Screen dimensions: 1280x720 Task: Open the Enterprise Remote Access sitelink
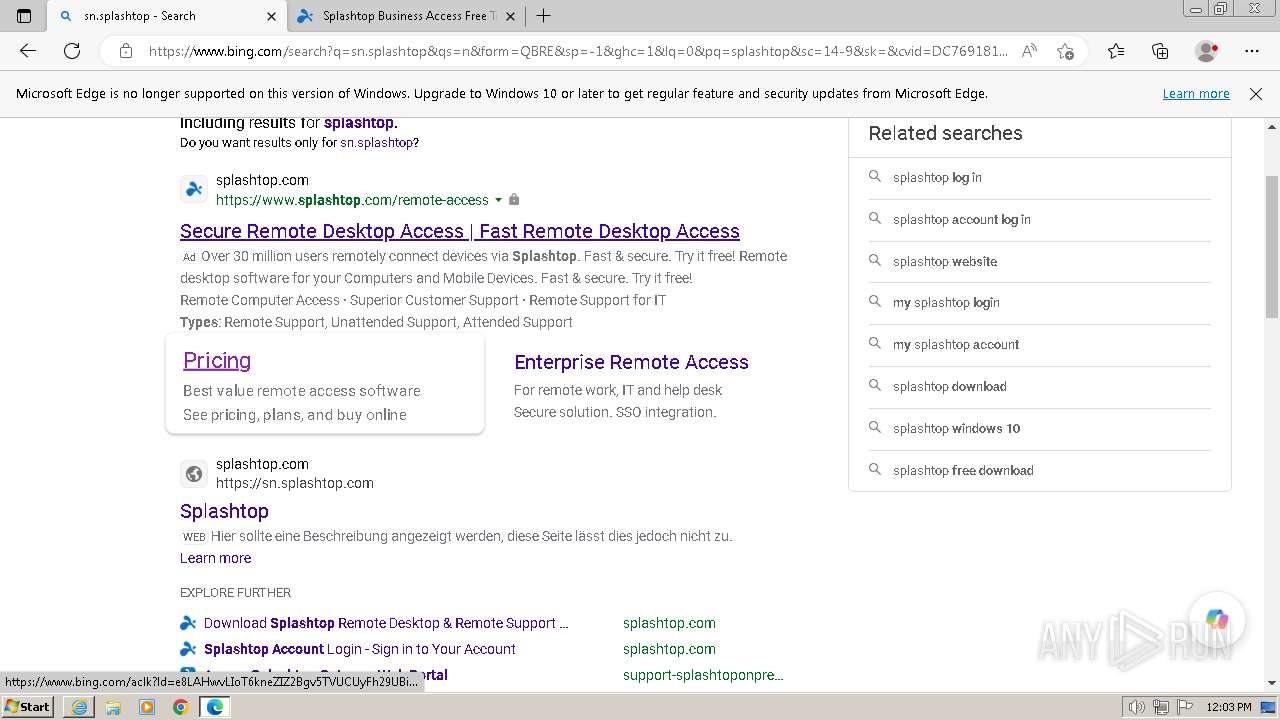[631, 362]
